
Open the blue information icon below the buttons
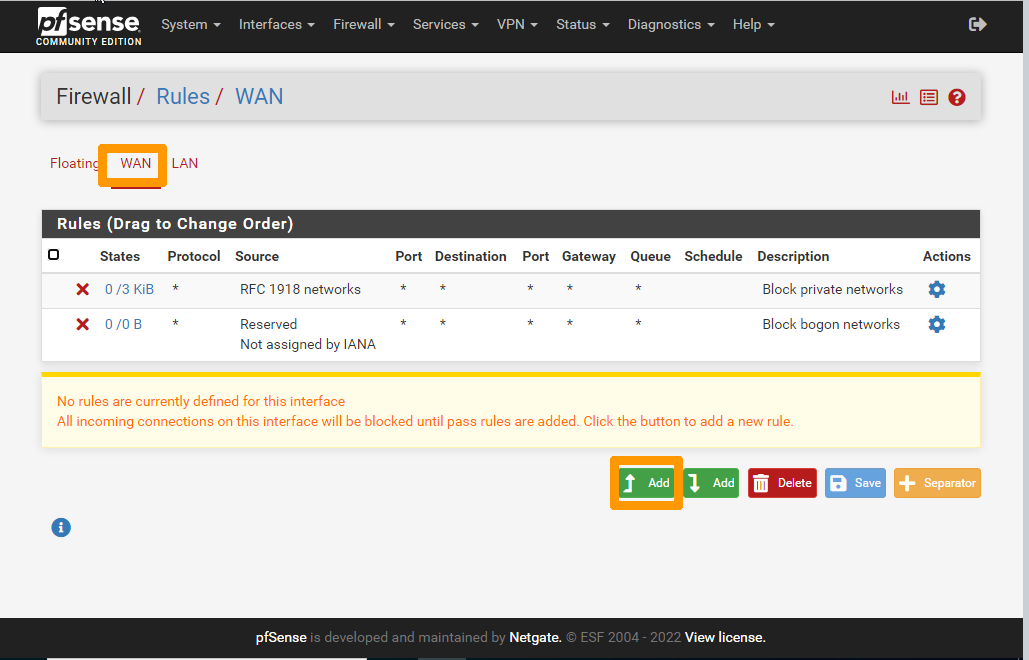[60, 527]
